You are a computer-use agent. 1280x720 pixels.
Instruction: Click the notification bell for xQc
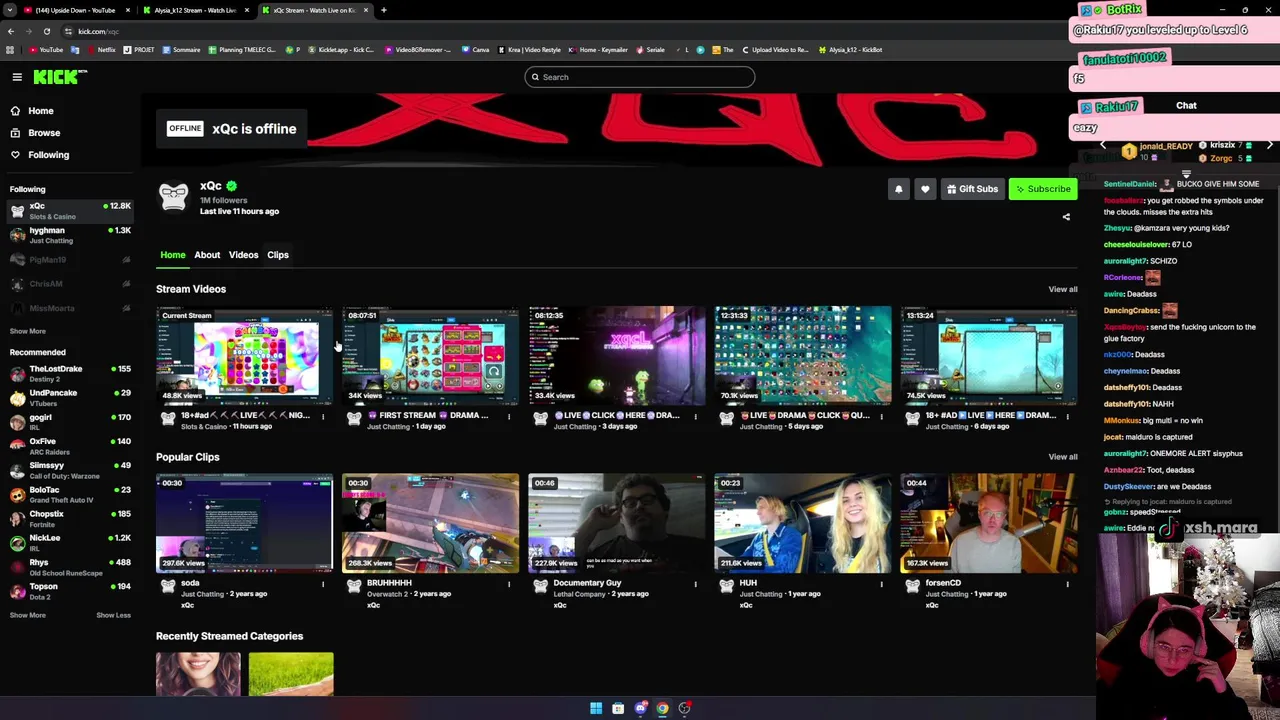point(898,189)
